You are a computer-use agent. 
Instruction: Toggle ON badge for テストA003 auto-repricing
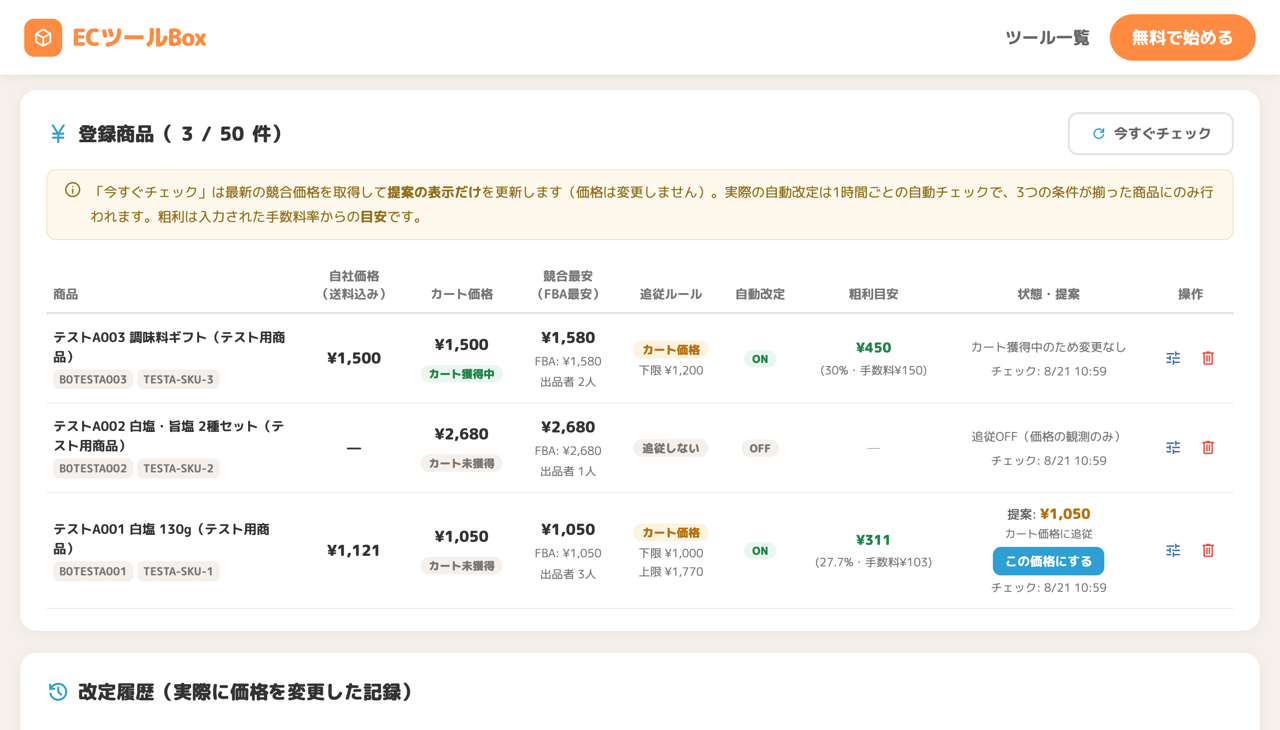760,359
